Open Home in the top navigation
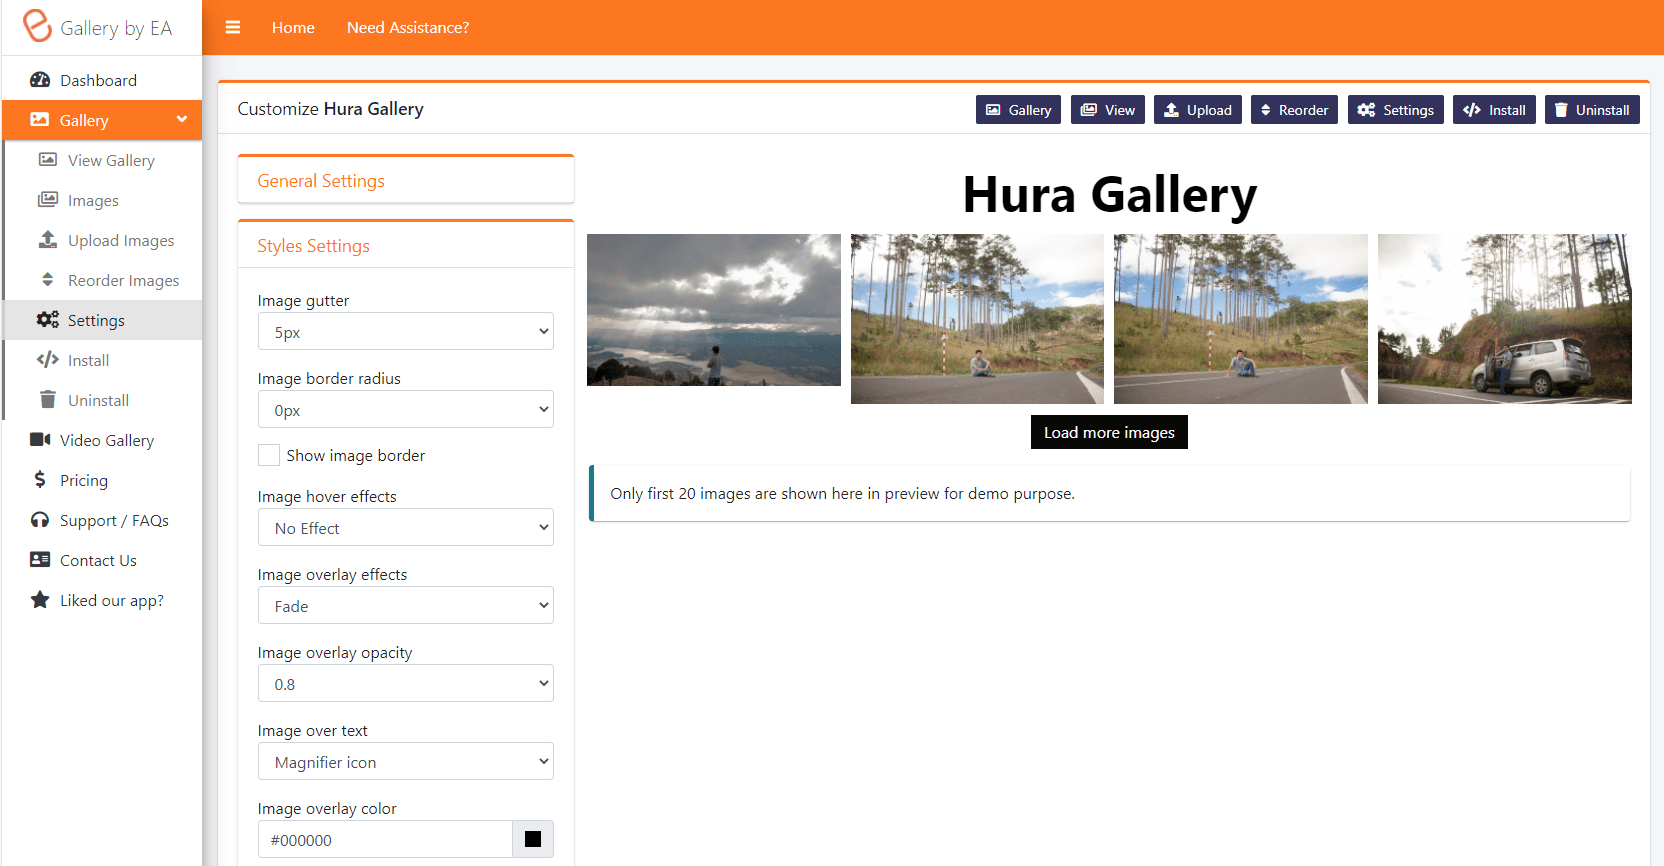 click(x=293, y=27)
